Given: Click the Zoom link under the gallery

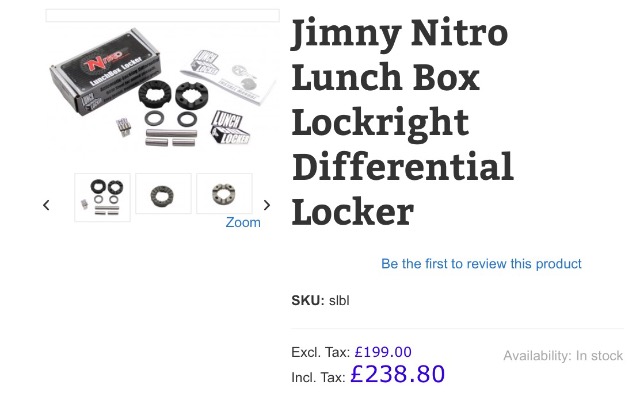Looking at the screenshot, I should point(243,222).
